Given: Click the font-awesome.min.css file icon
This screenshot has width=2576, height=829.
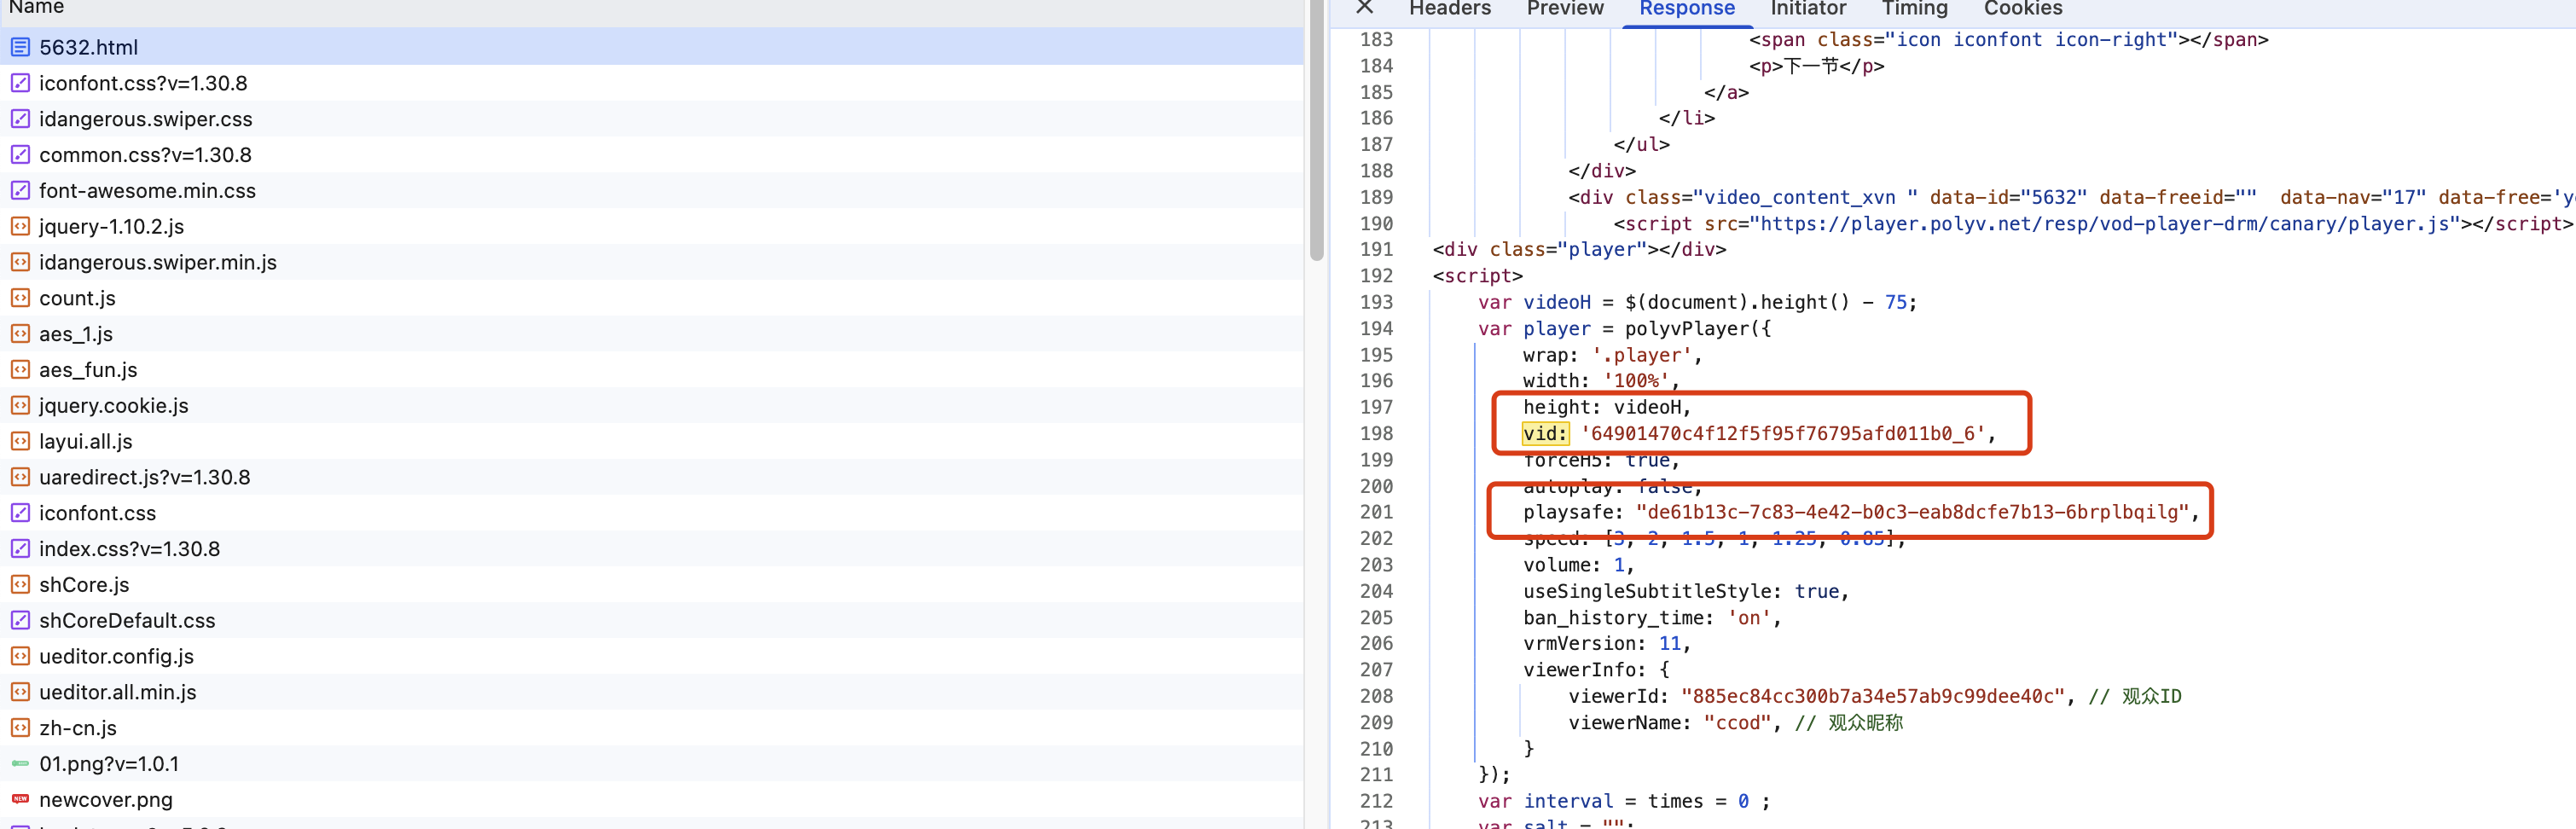Looking at the screenshot, I should tap(20, 190).
